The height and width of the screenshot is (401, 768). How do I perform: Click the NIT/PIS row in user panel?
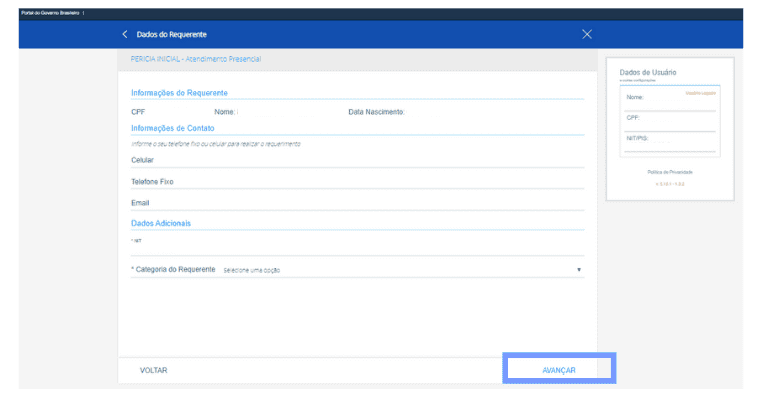670,140
